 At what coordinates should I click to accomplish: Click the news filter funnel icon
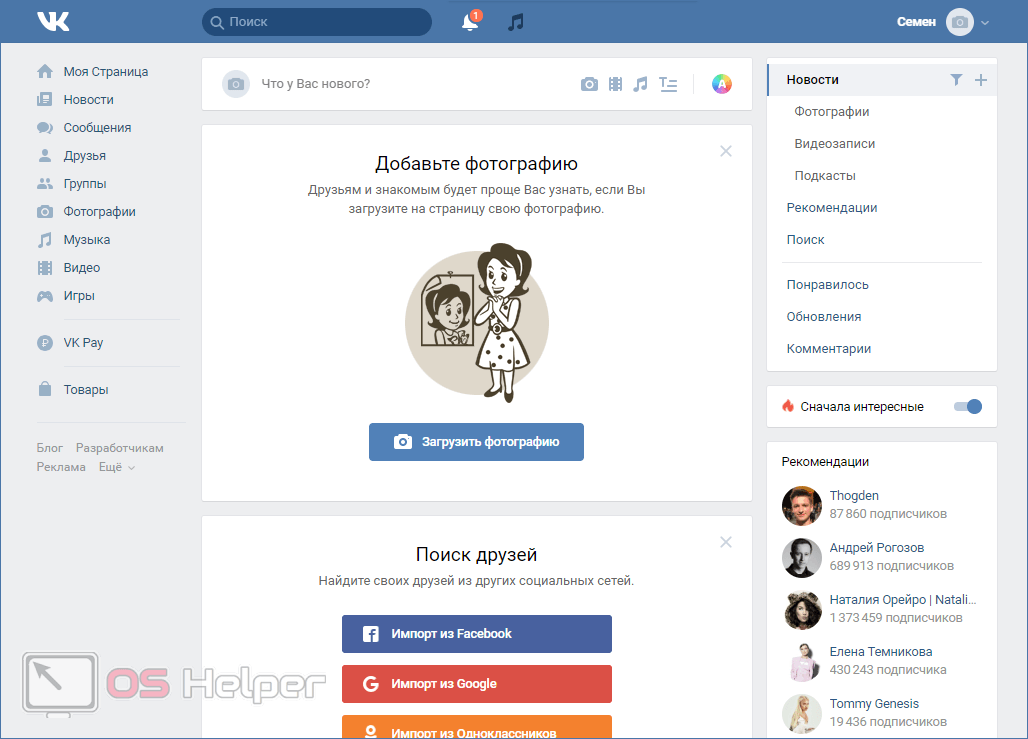point(956,80)
